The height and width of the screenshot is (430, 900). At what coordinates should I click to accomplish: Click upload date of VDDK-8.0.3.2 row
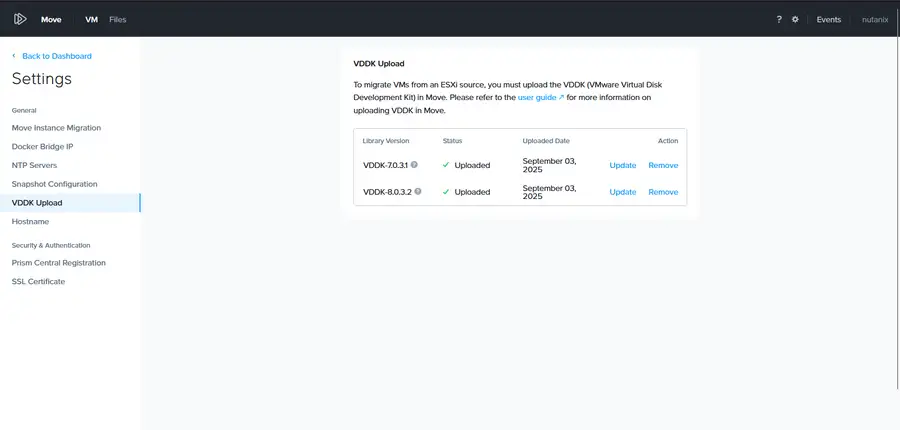[549, 192]
